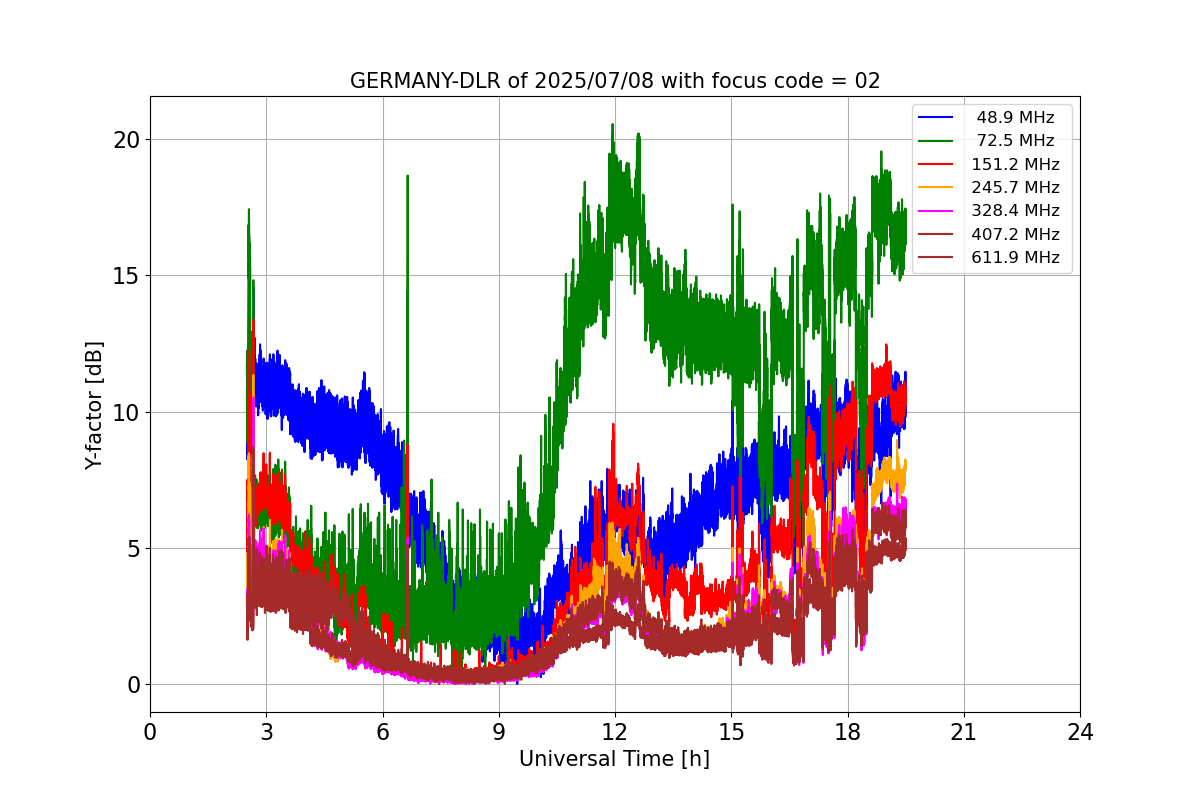Image resolution: width=1200 pixels, height=800 pixels.
Task: Click the x-axis tick label 0
Action: [x=150, y=732]
